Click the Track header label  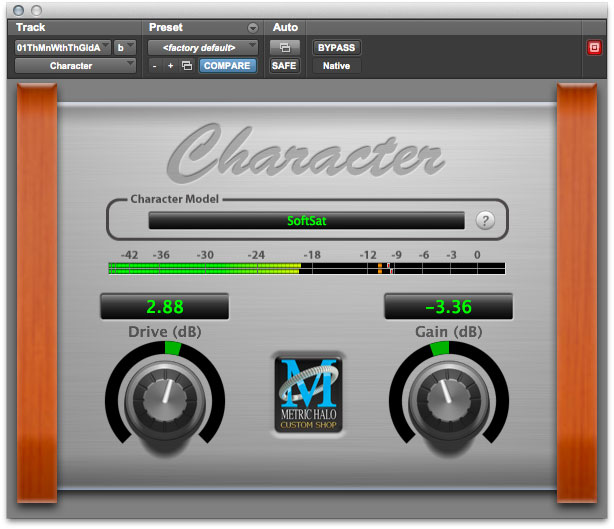point(31,27)
